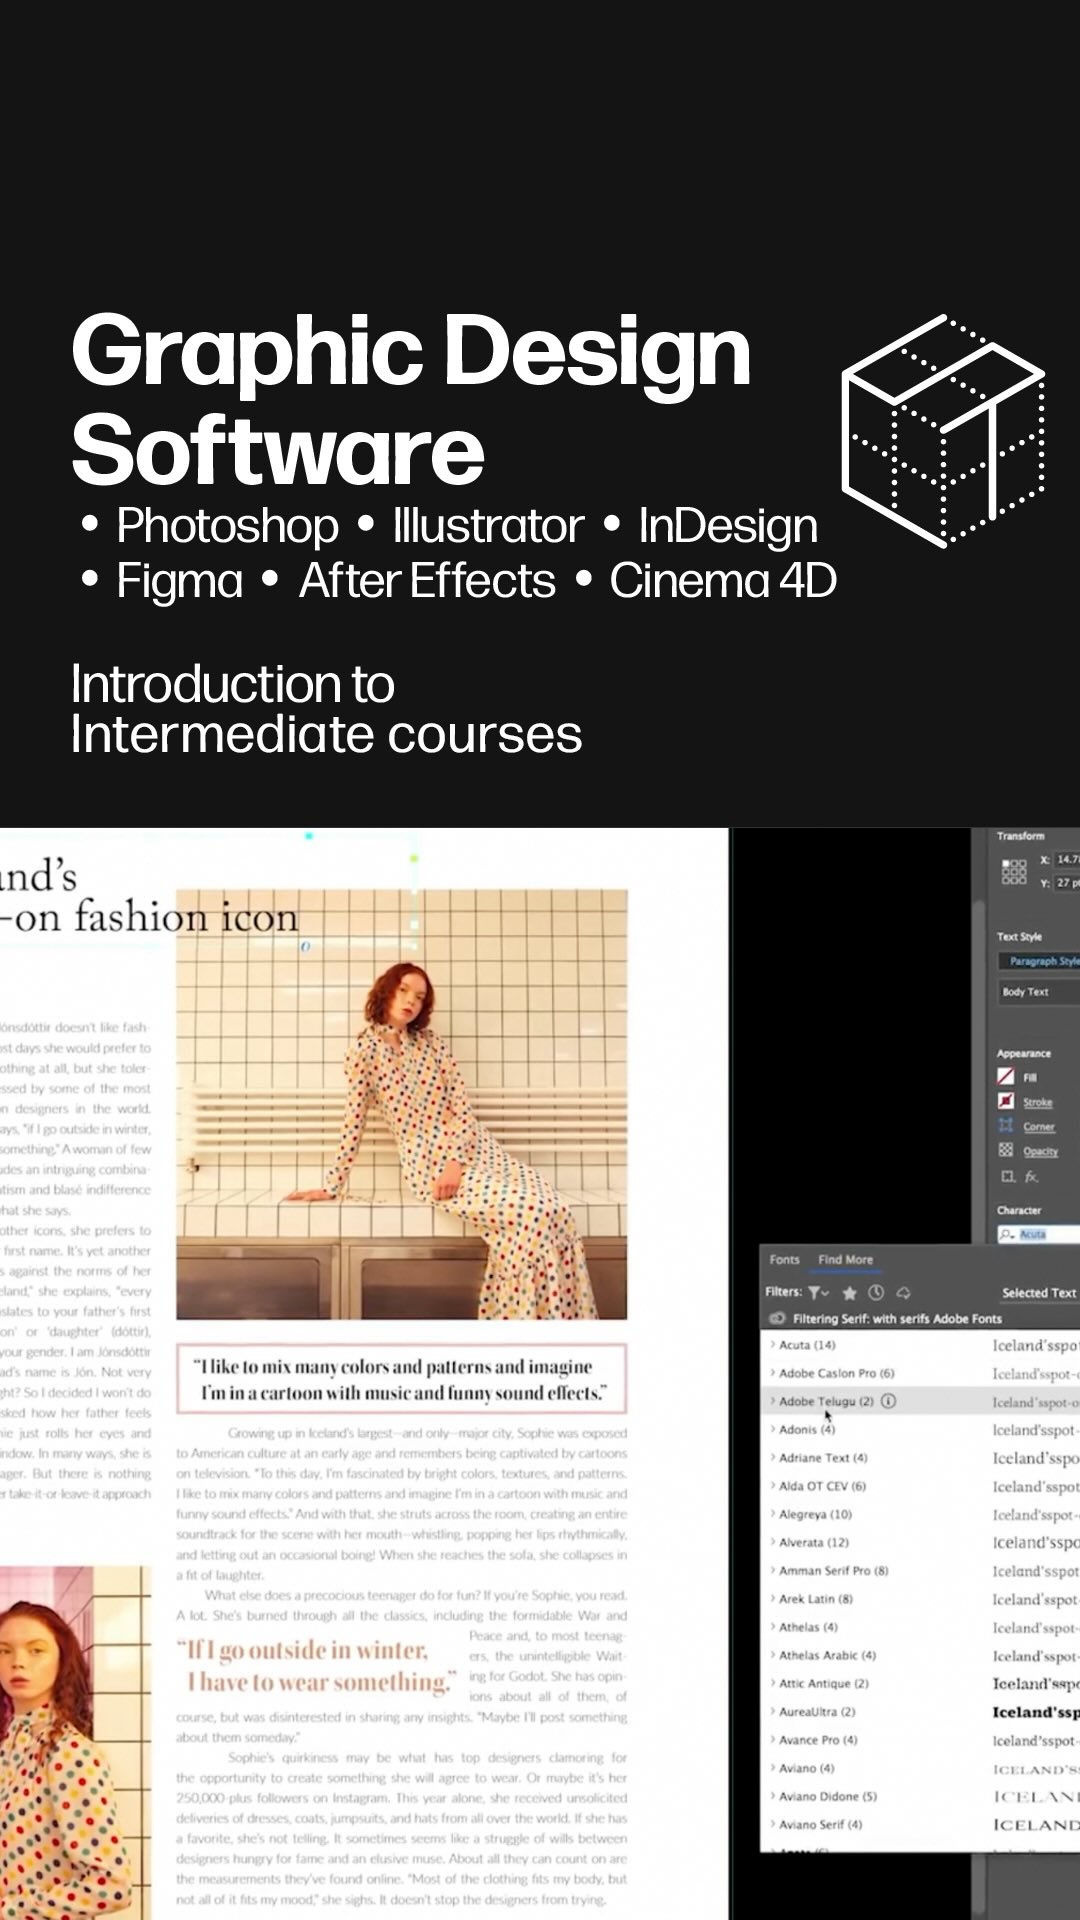The width and height of the screenshot is (1080, 1920).
Task: Click the boxed pull quote about colors and patterns
Action: (x=402, y=1379)
